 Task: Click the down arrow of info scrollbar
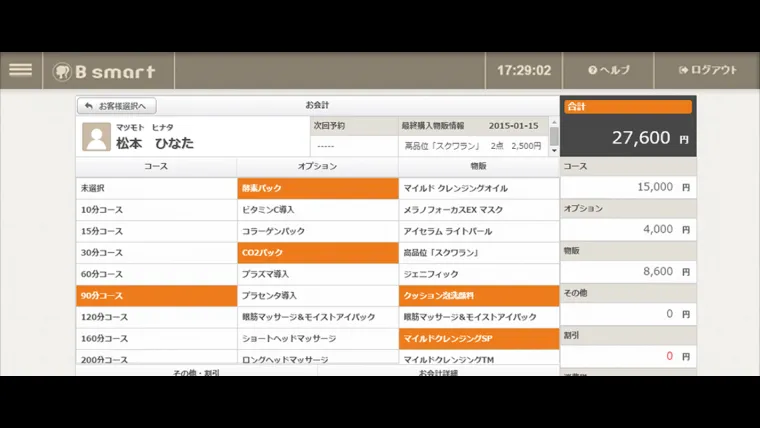tap(554, 151)
